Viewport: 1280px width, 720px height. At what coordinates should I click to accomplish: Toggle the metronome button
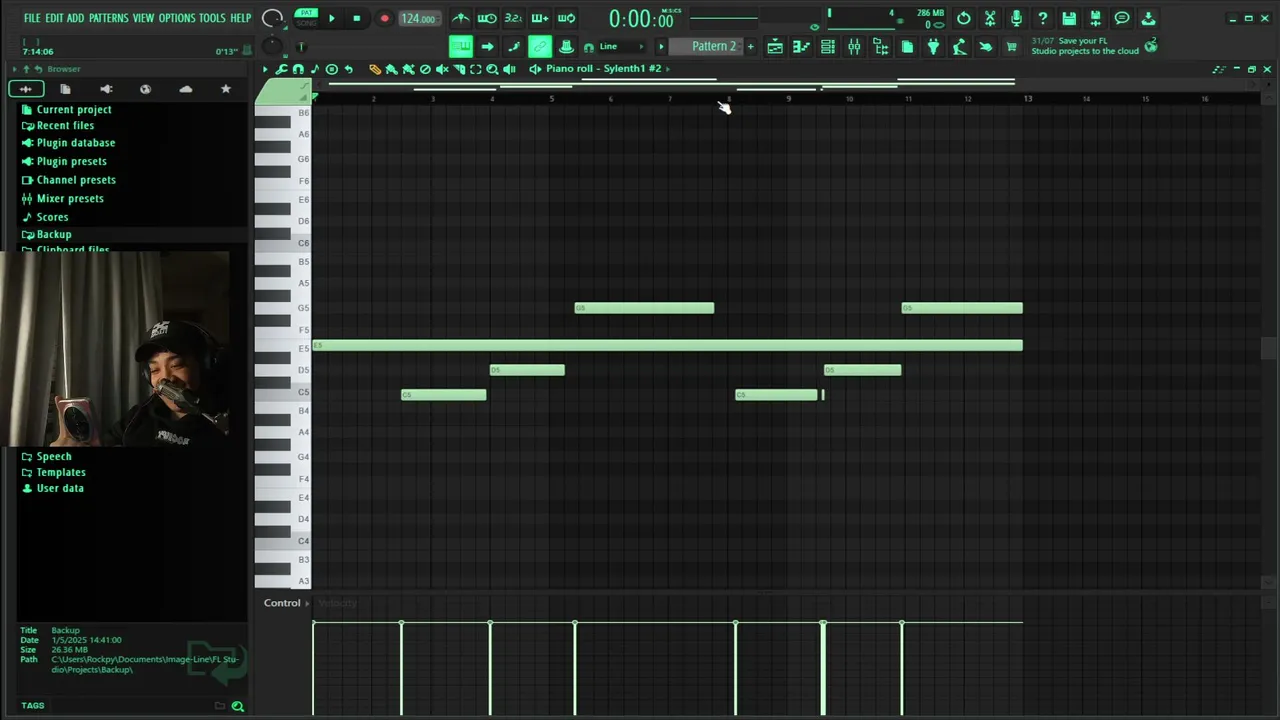[460, 18]
